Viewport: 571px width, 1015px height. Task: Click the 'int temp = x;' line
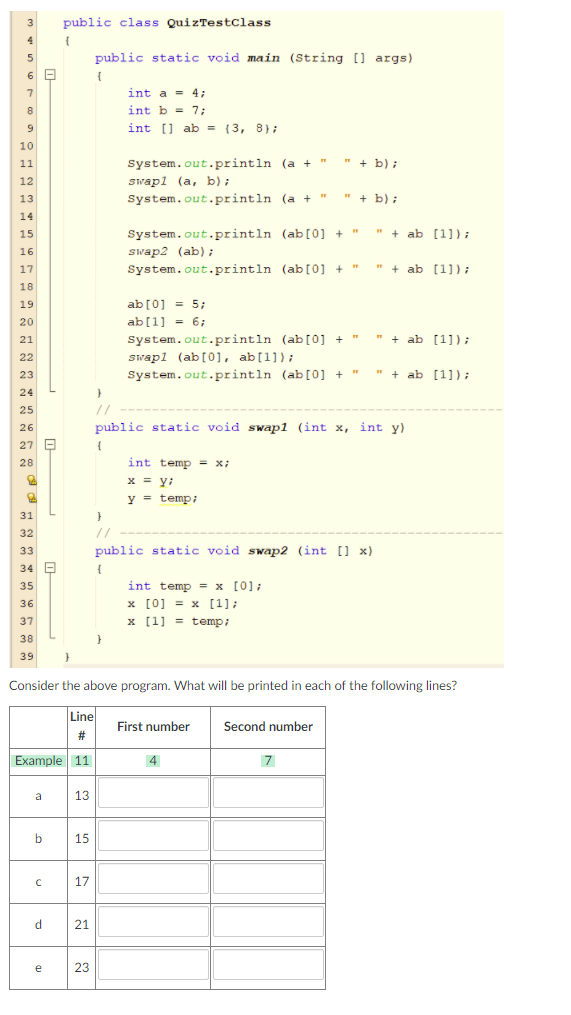179,463
